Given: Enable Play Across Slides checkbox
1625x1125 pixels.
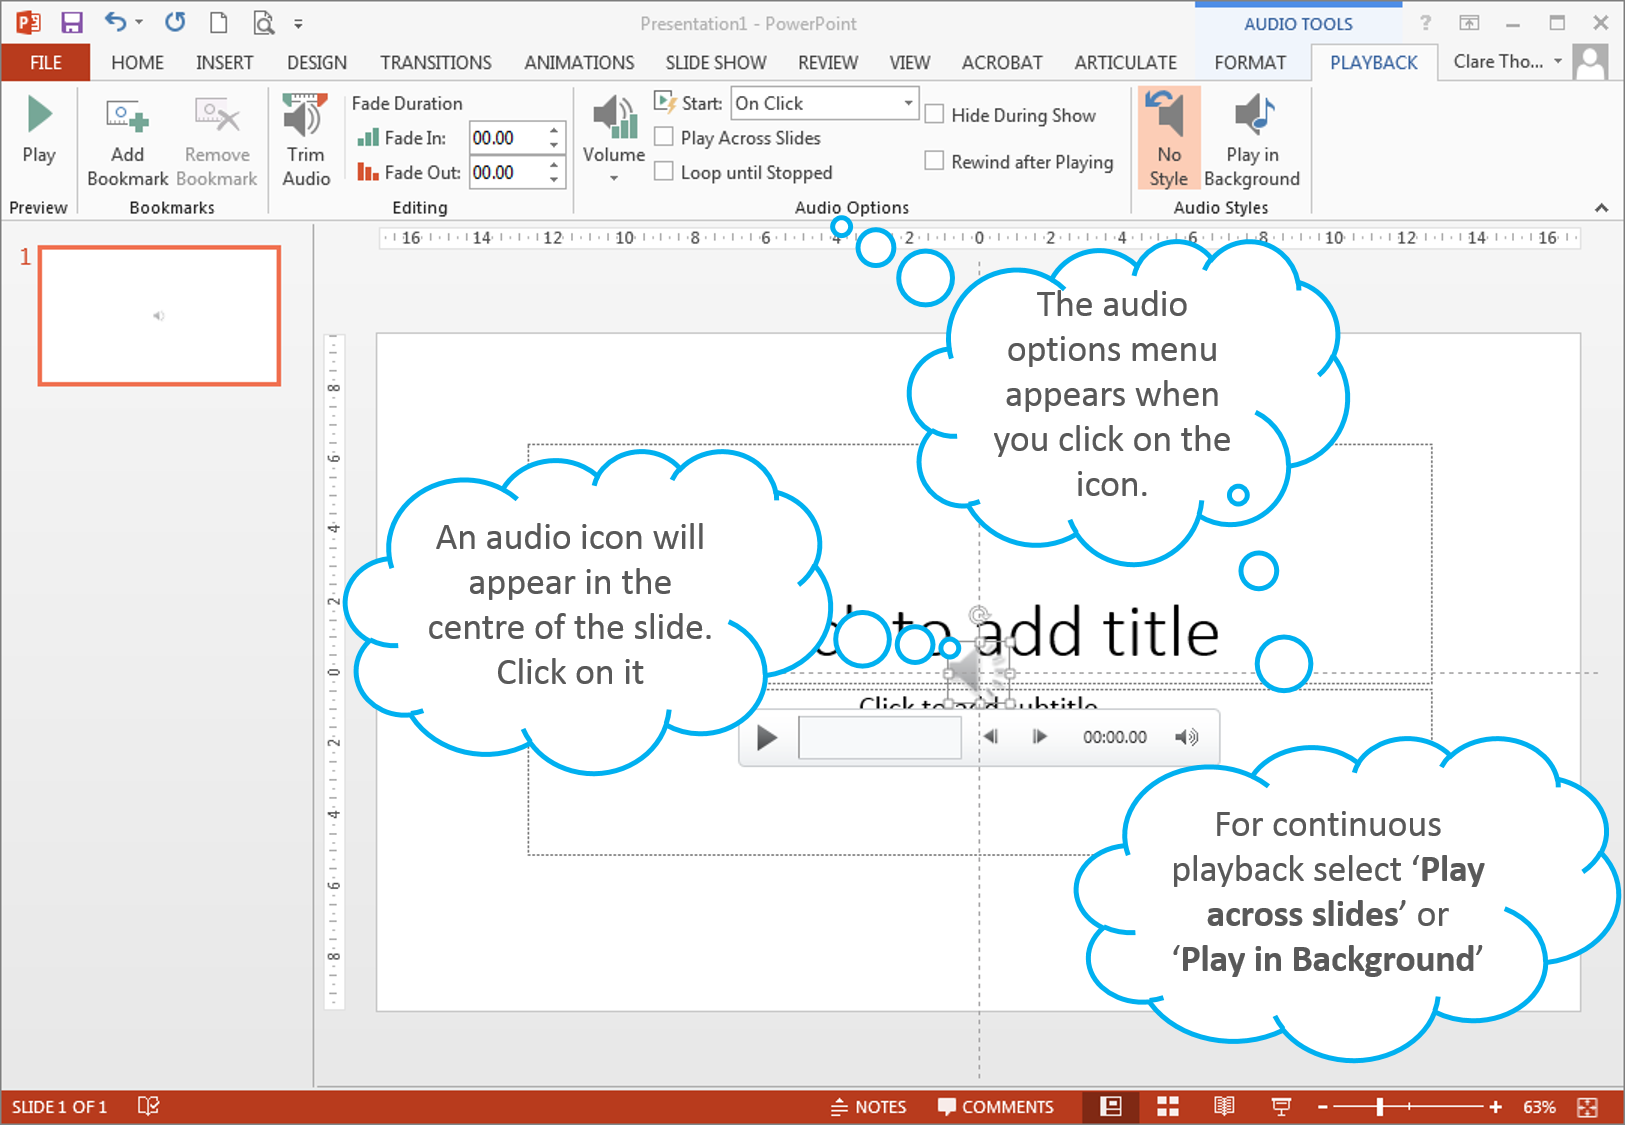Looking at the screenshot, I should (x=663, y=137).
